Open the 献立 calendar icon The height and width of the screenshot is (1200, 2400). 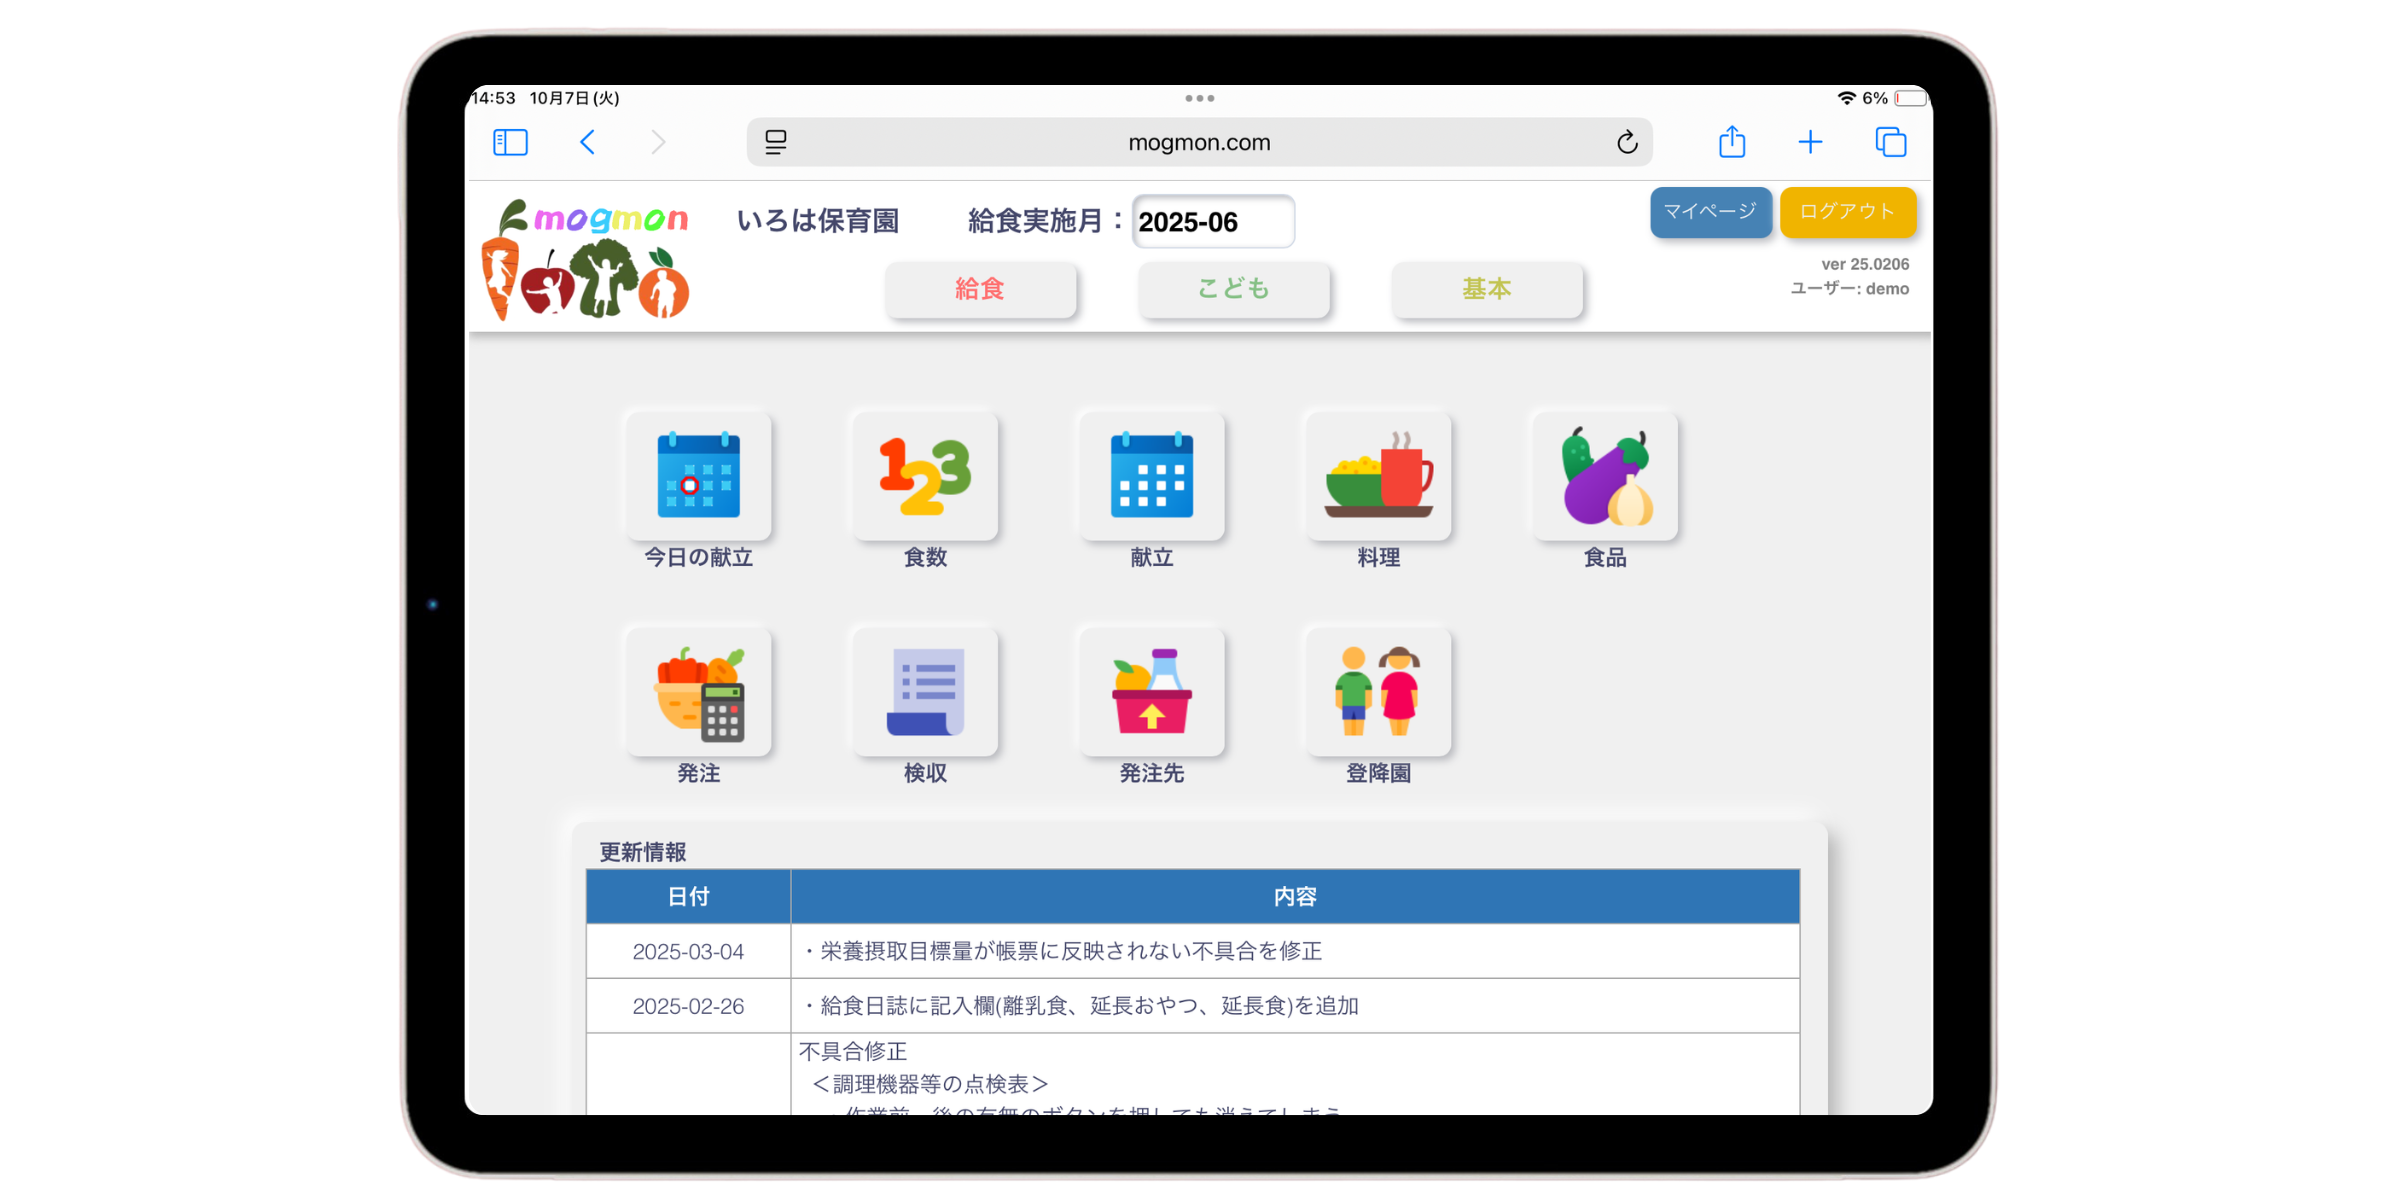point(1151,476)
